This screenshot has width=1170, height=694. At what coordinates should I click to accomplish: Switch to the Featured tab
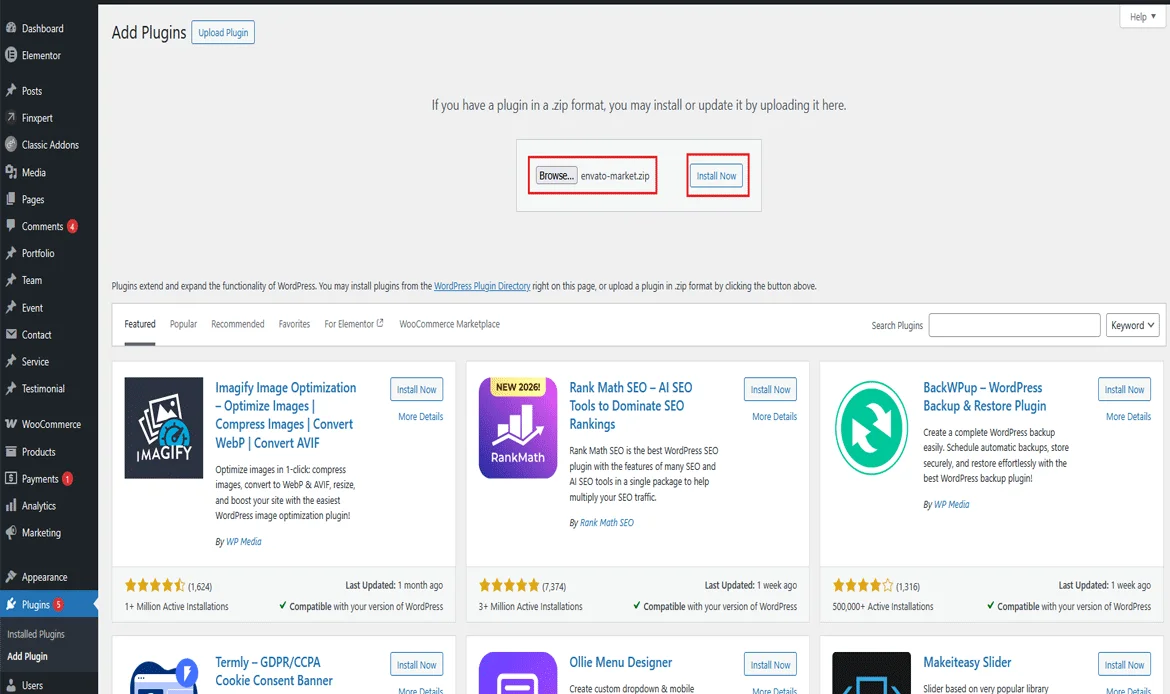coord(140,324)
